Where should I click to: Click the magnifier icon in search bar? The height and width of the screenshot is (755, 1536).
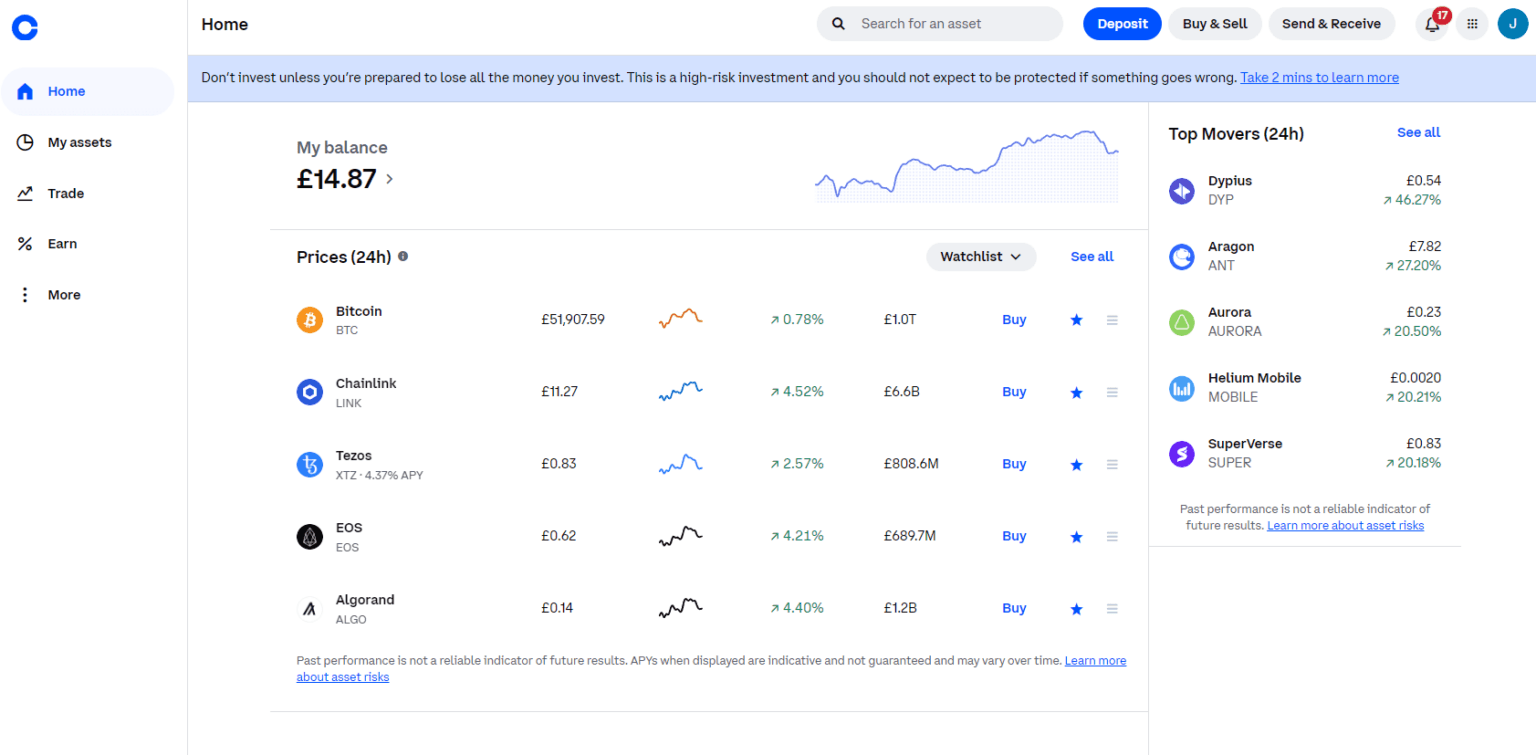point(839,24)
